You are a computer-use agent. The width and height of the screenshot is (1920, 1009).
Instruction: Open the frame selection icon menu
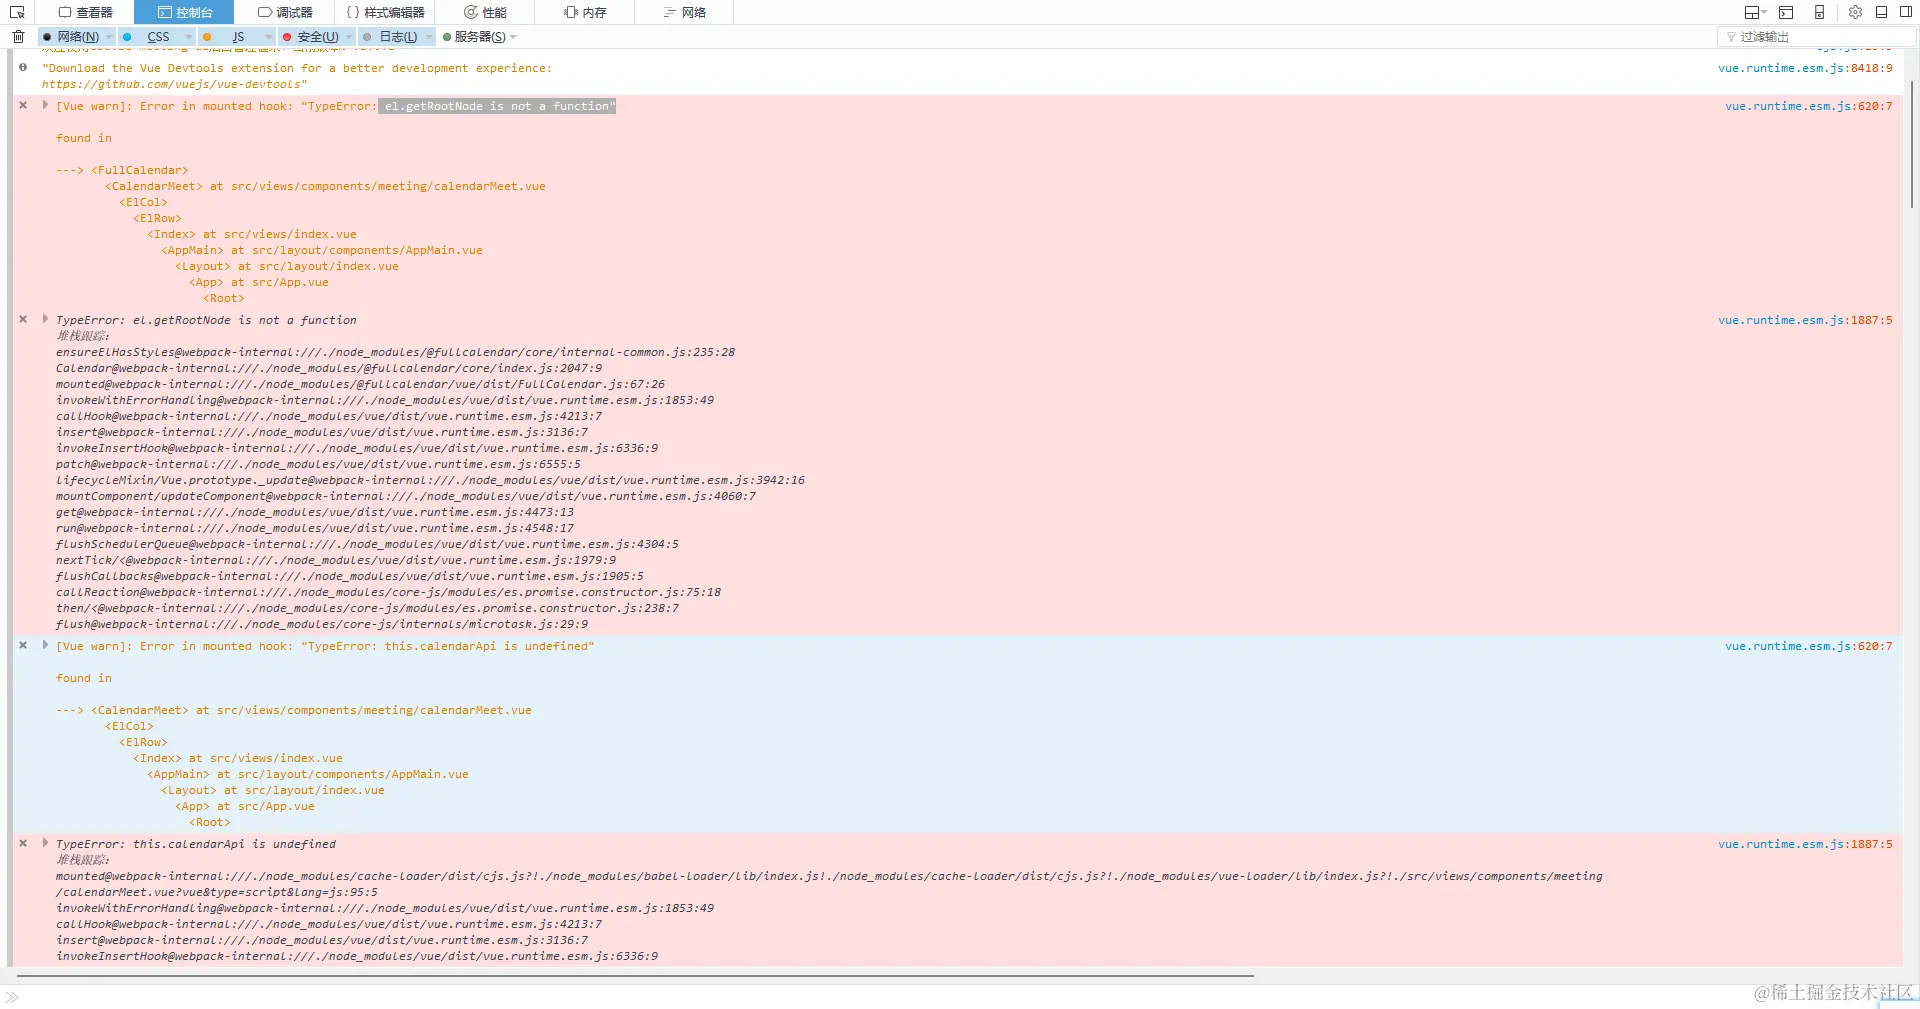[1755, 12]
